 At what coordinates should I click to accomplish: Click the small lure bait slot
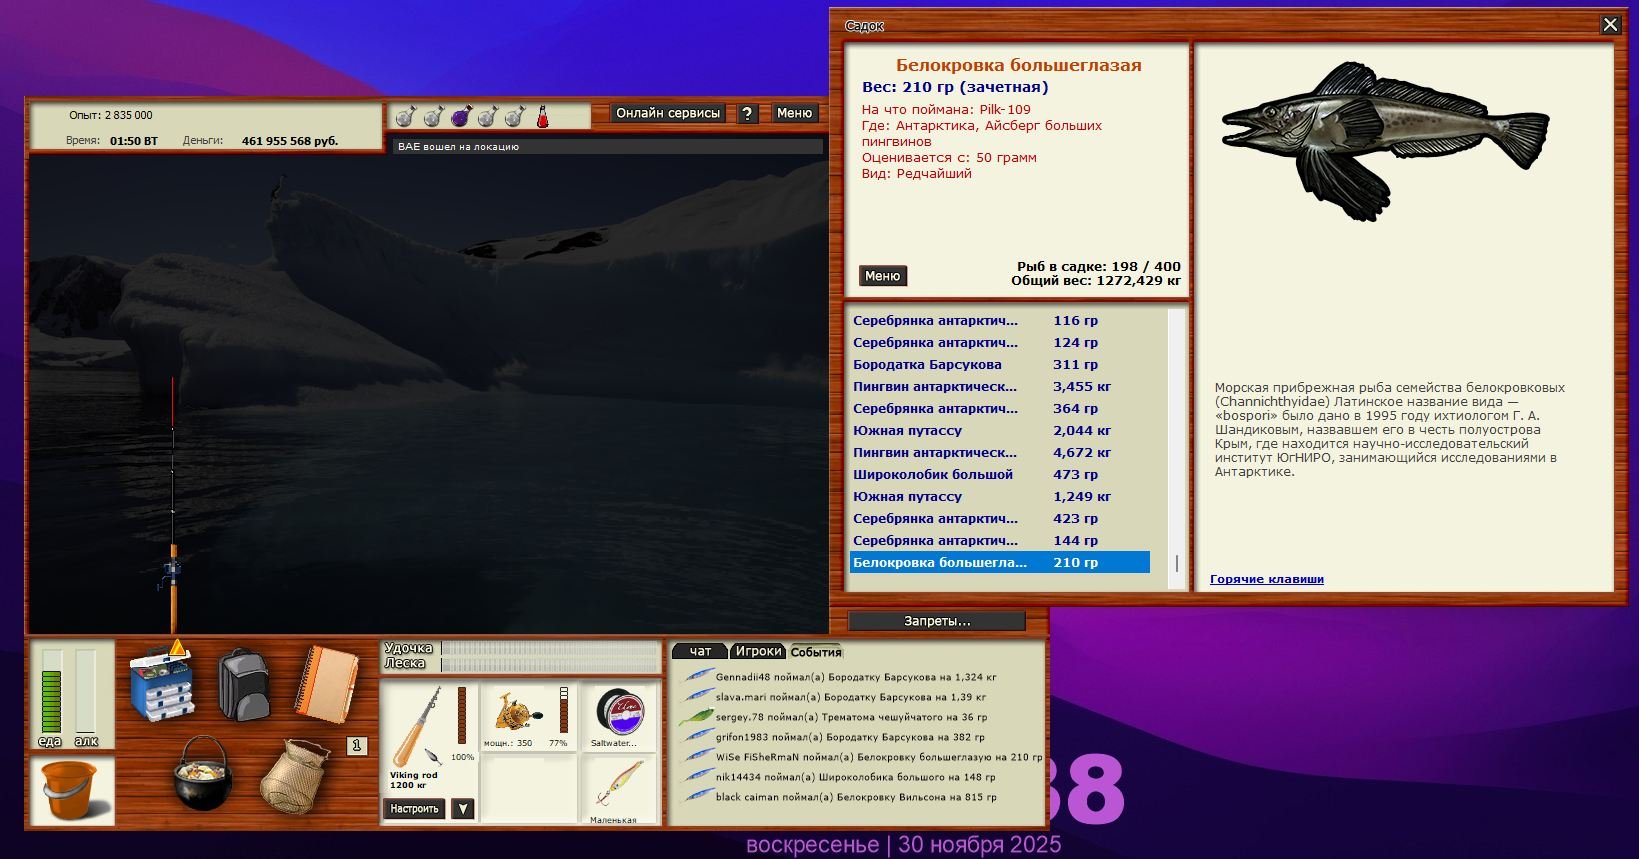(620, 788)
